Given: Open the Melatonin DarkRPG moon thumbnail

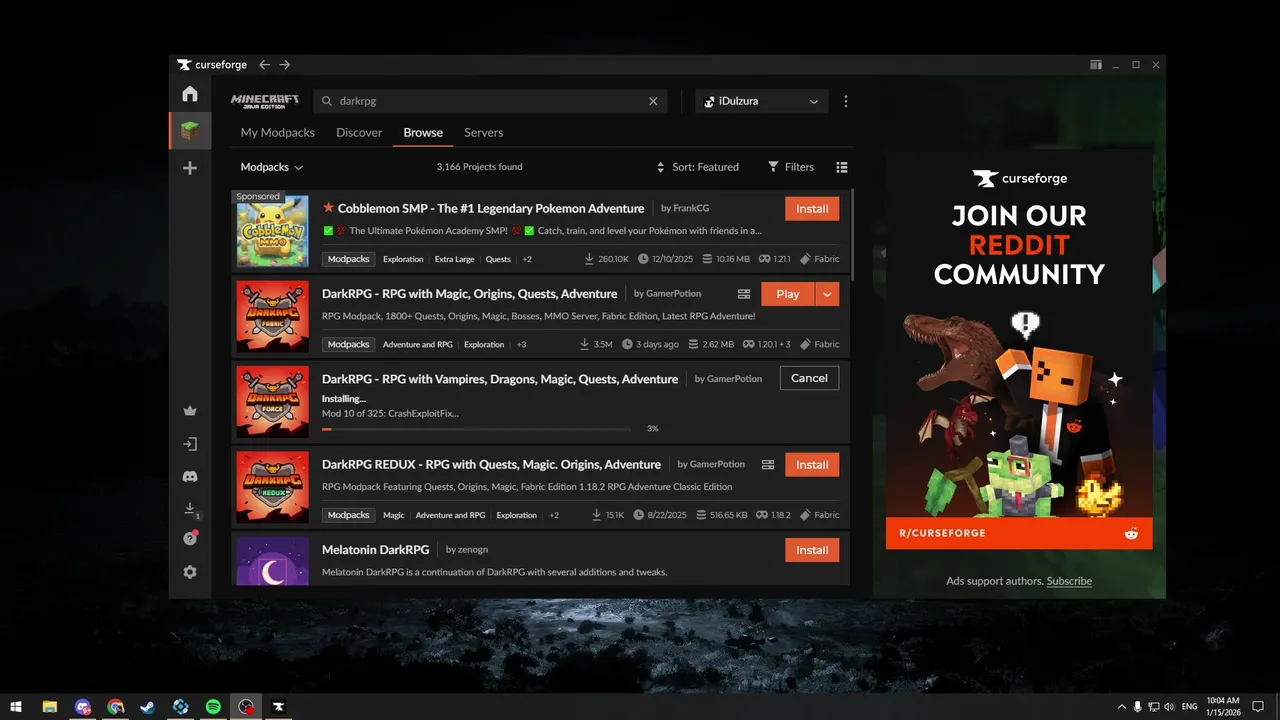Looking at the screenshot, I should [x=273, y=561].
